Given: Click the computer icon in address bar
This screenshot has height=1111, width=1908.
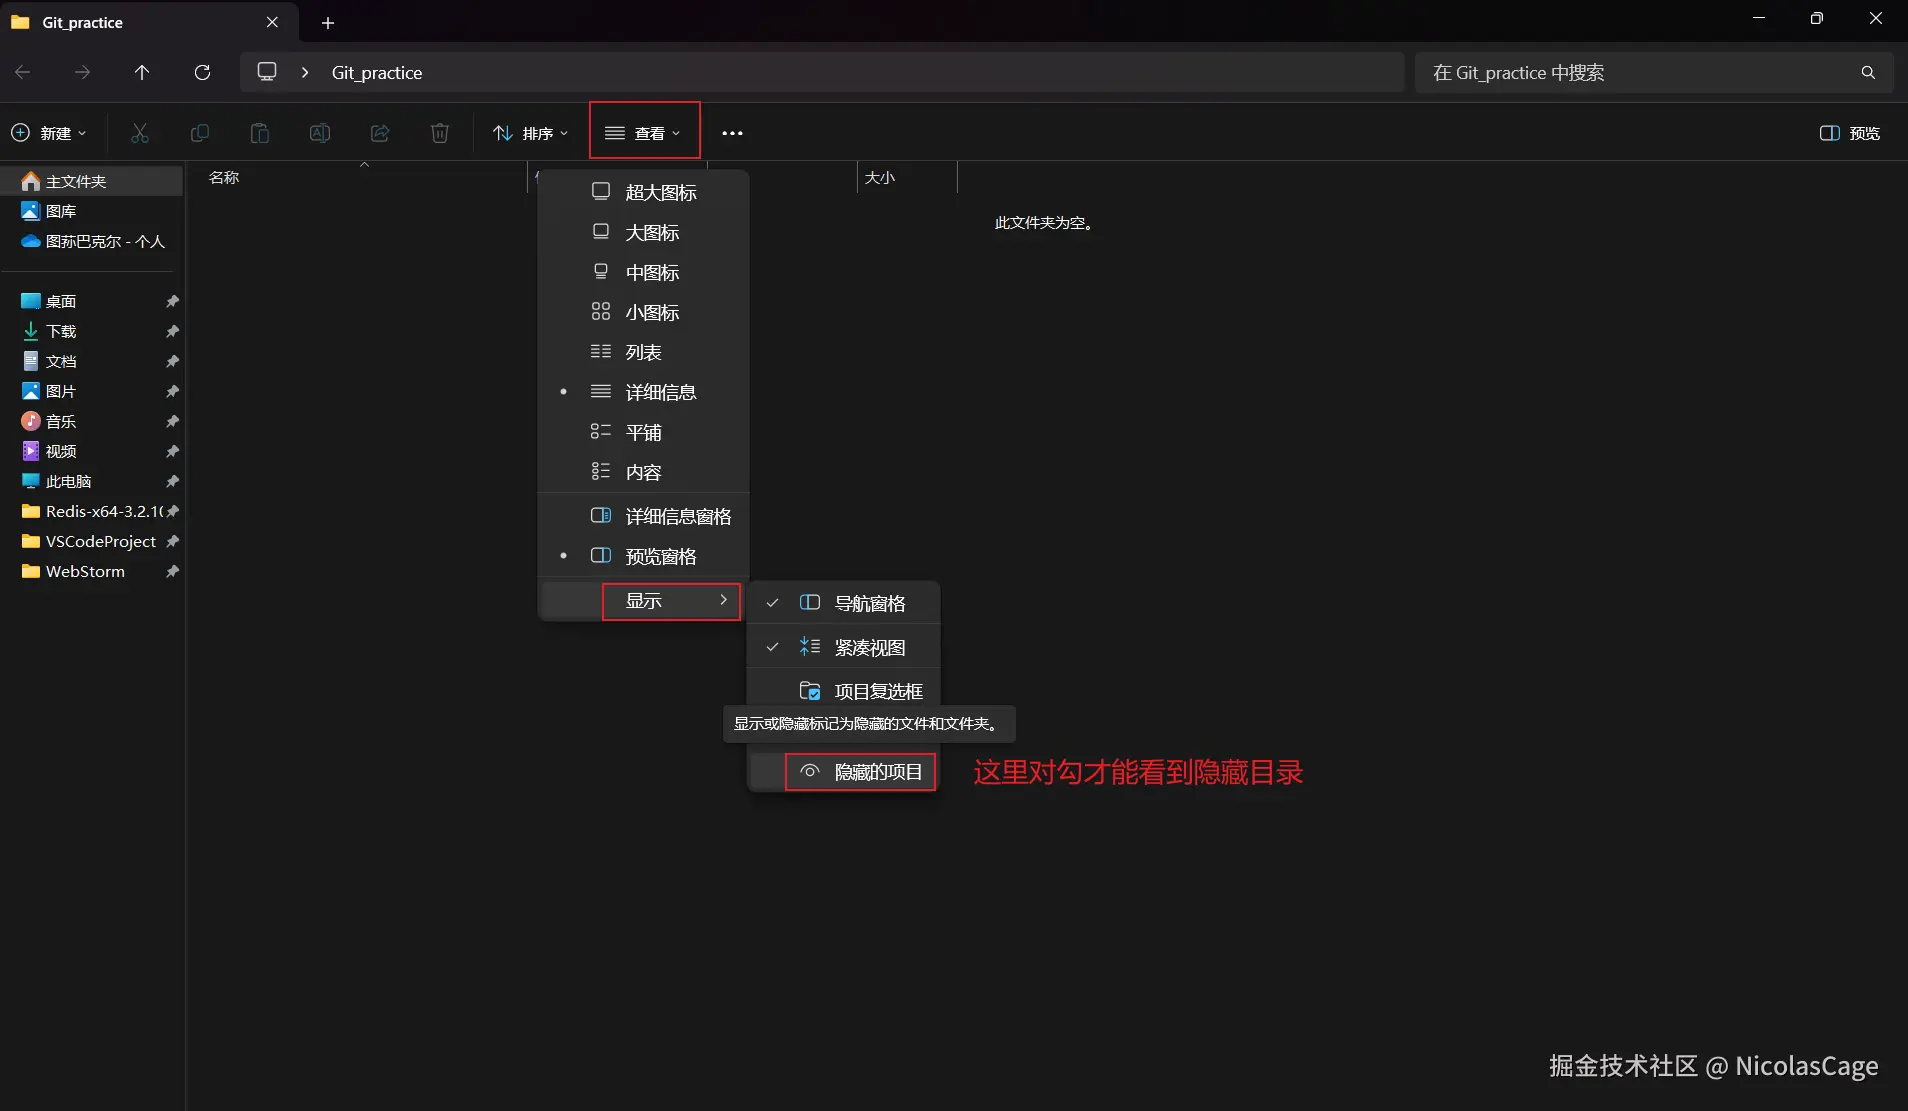Looking at the screenshot, I should pyautogui.click(x=267, y=72).
